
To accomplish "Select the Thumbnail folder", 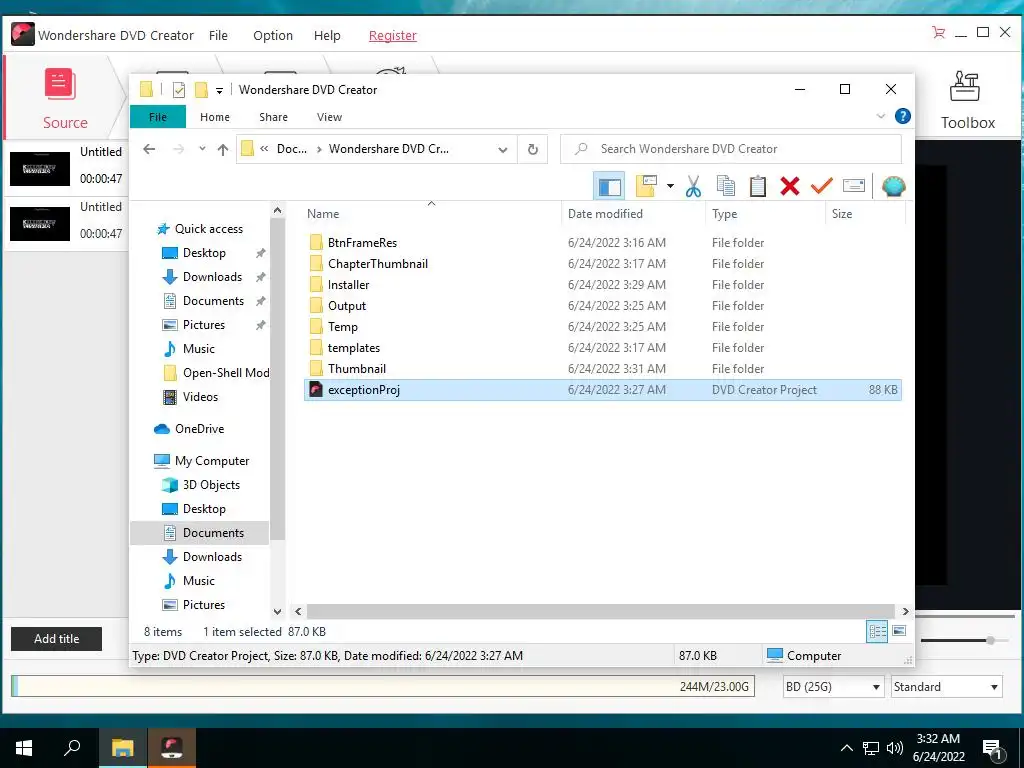I will [357, 368].
